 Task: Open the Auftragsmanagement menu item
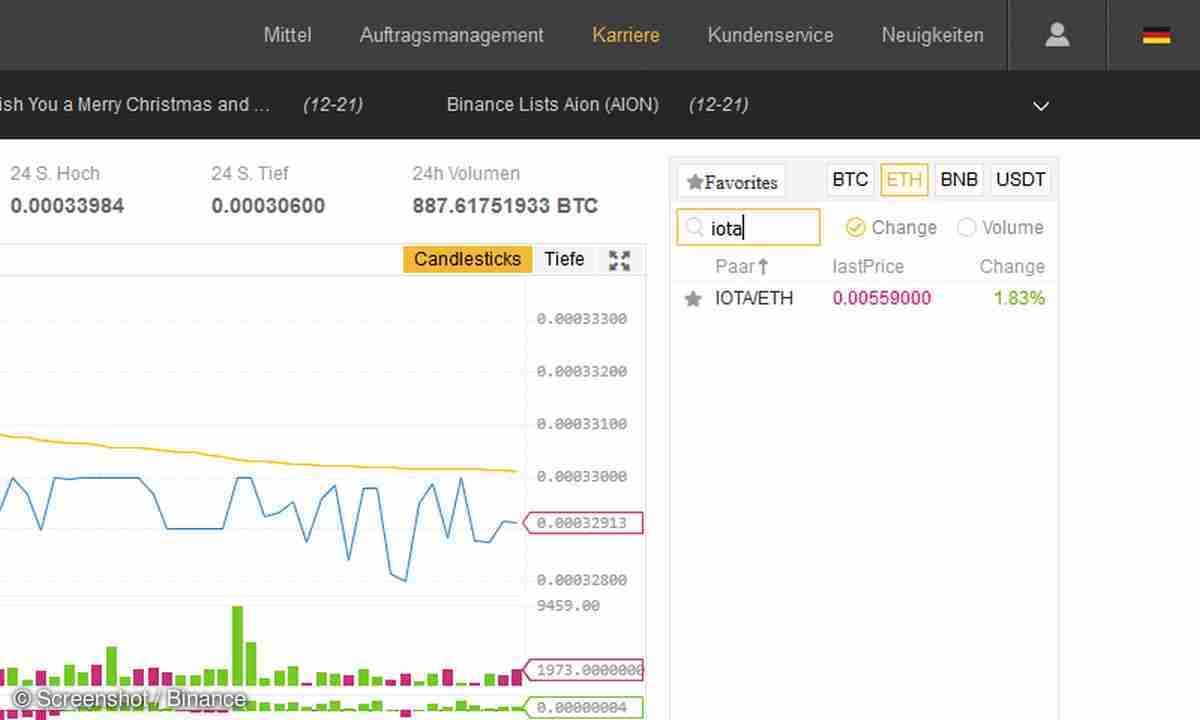point(451,35)
